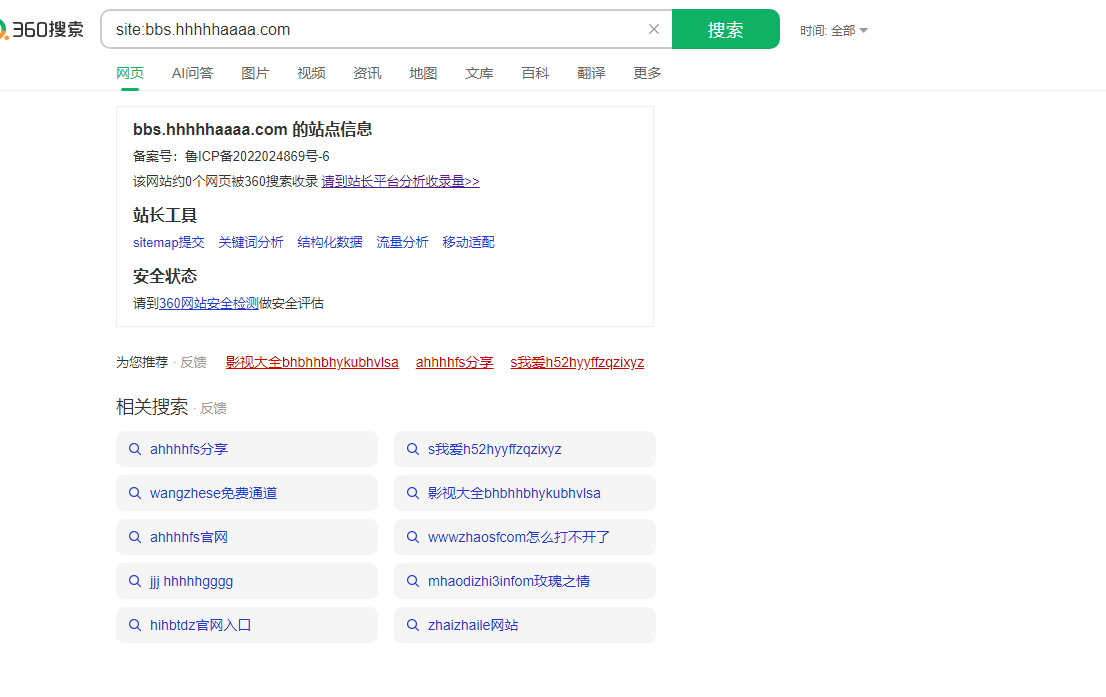Viewport: 1106px width, 697px height.
Task: Open recommended link 影视大全bhbhhbhykubhvlsa
Action: click(312, 363)
